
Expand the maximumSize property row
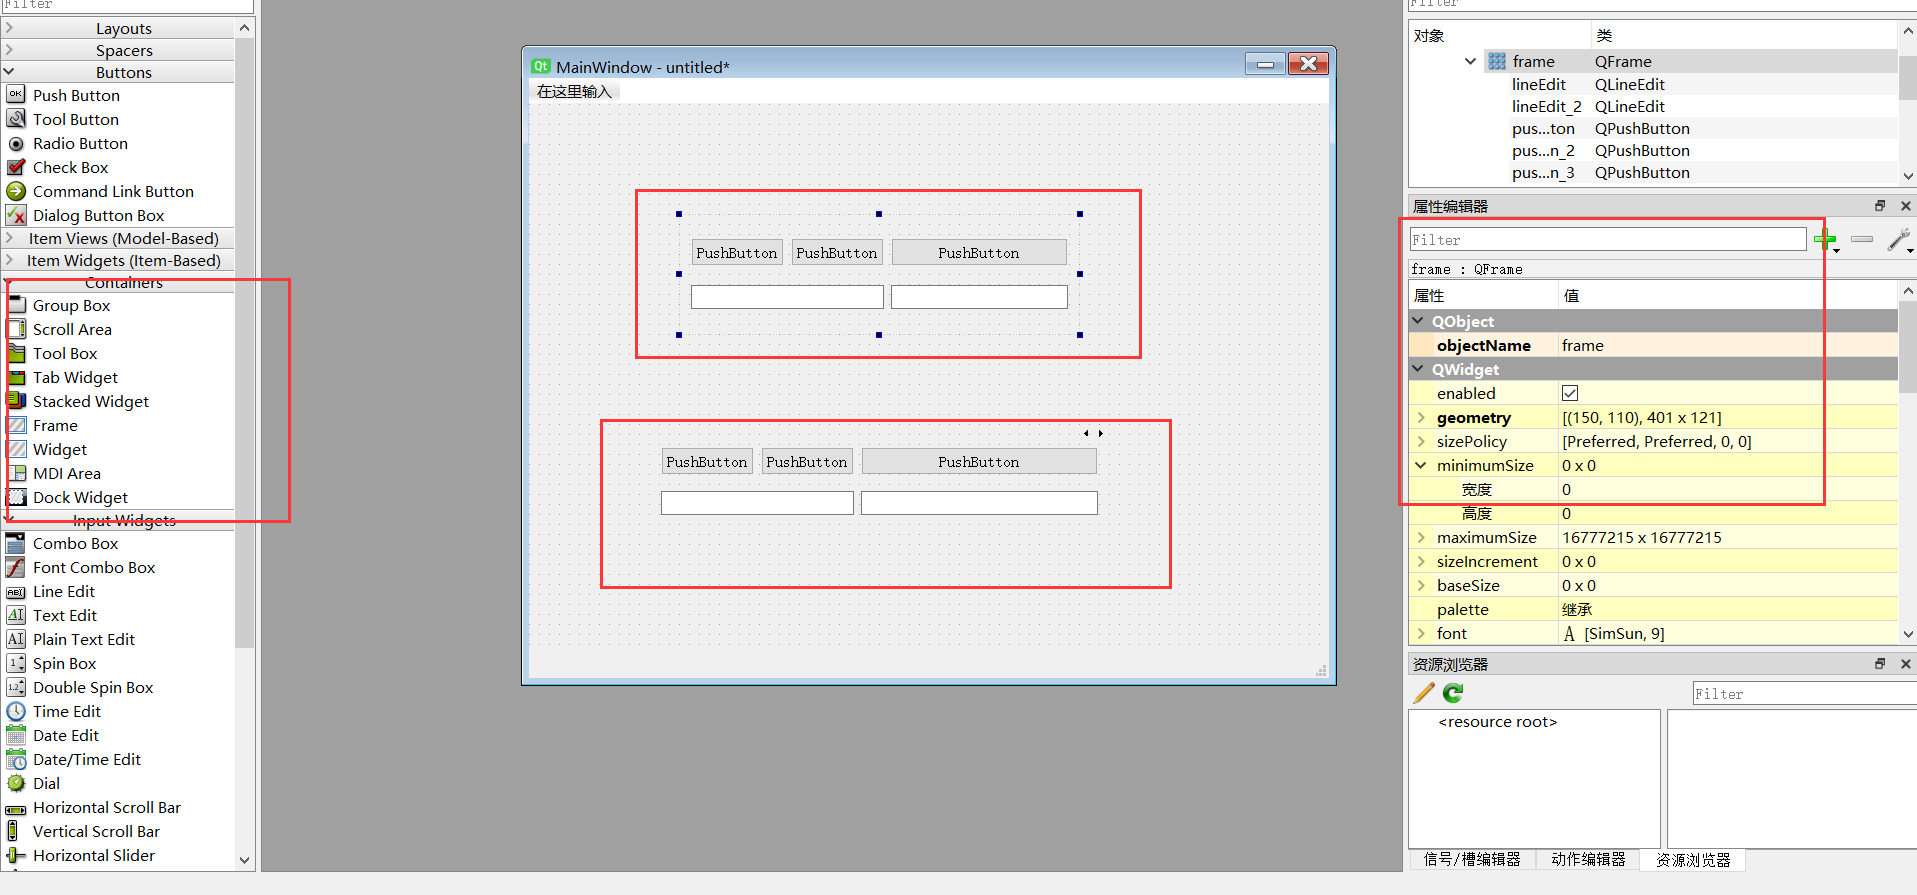1421,537
